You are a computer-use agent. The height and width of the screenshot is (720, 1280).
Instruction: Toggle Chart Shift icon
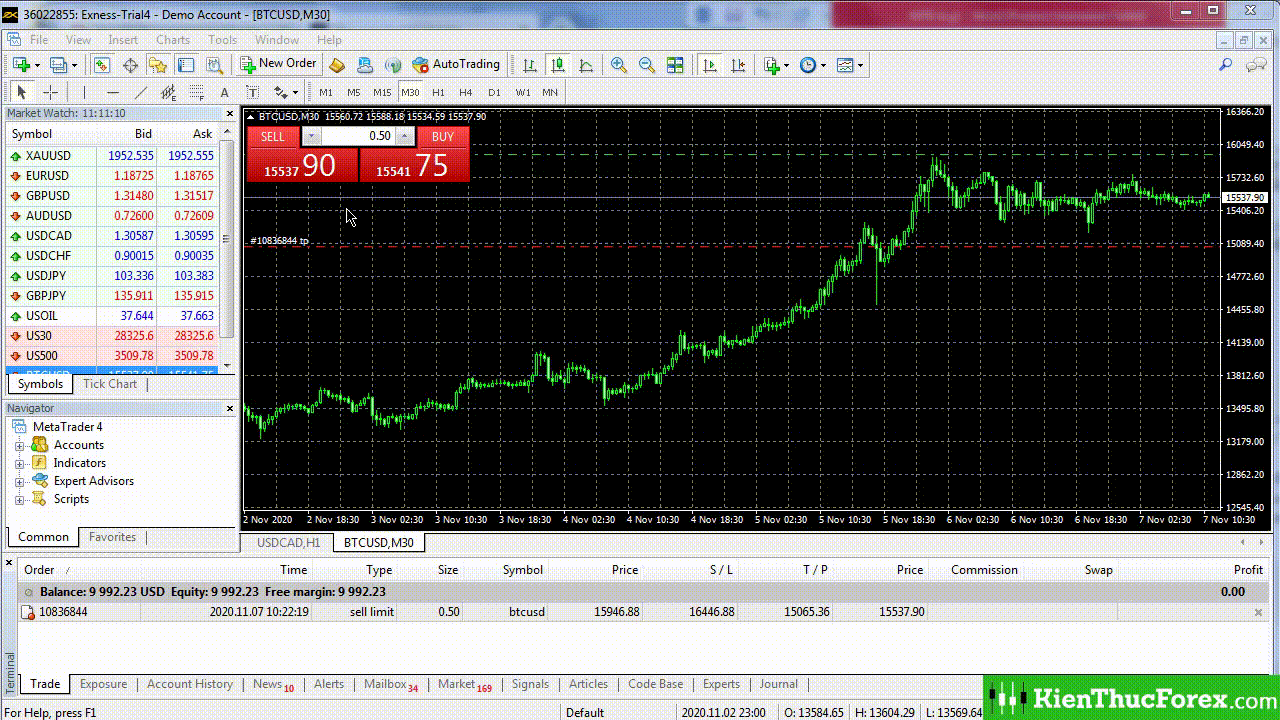tap(738, 65)
